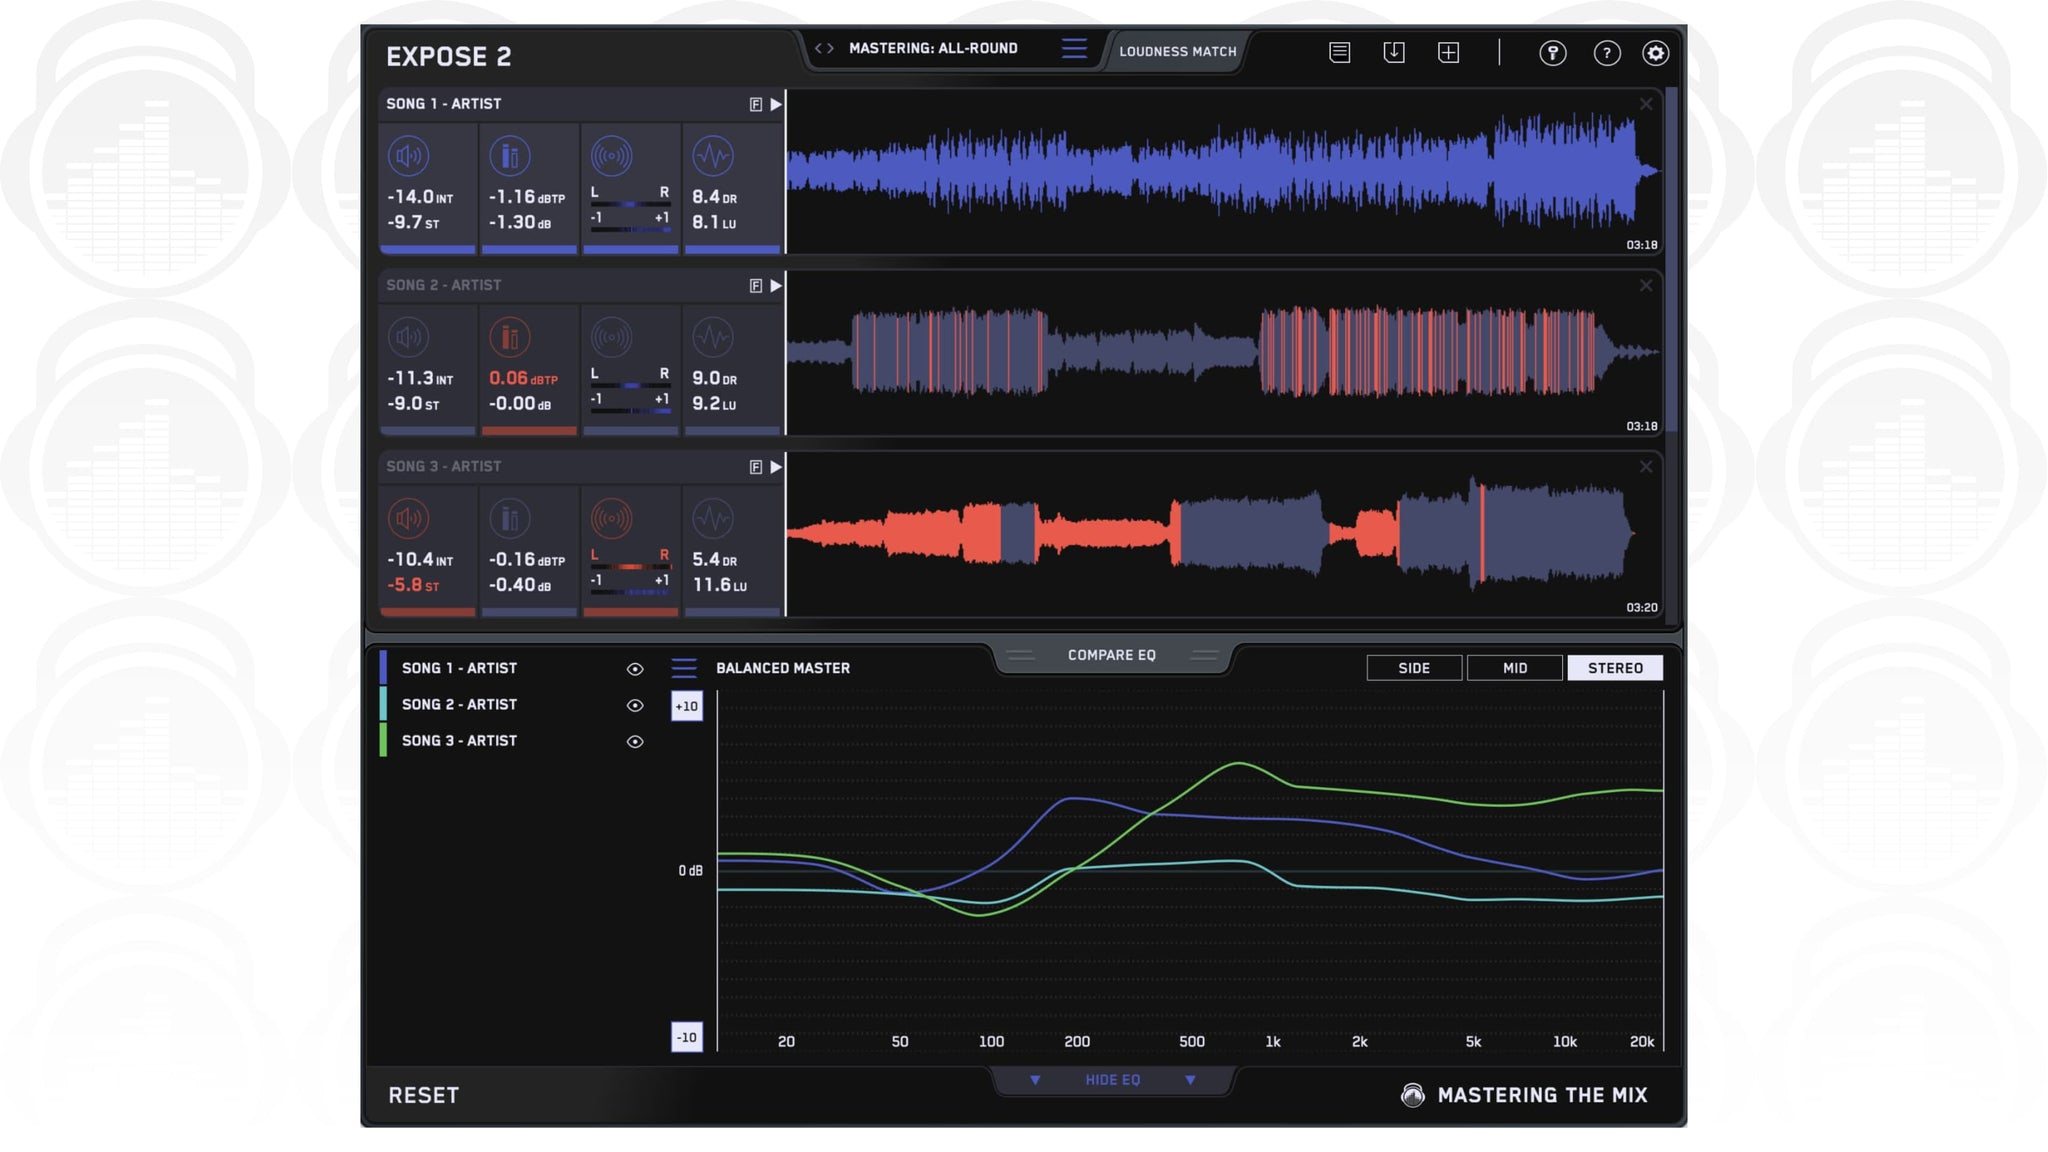The image size is (2048, 1152).
Task: Toggle Song 3 EQ curve visibility eye
Action: (635, 741)
